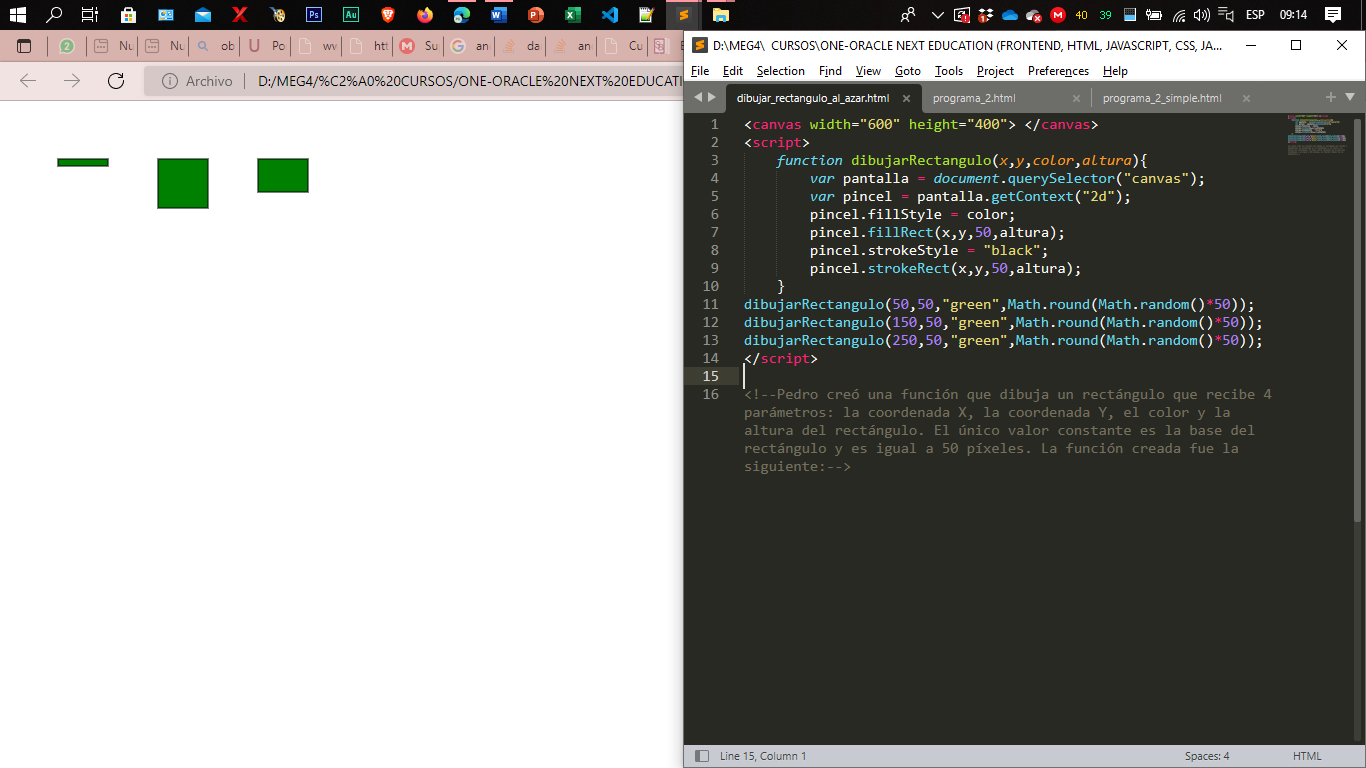This screenshot has height=768, width=1366.
Task: Add a new tab with plus button
Action: coord(1330,97)
